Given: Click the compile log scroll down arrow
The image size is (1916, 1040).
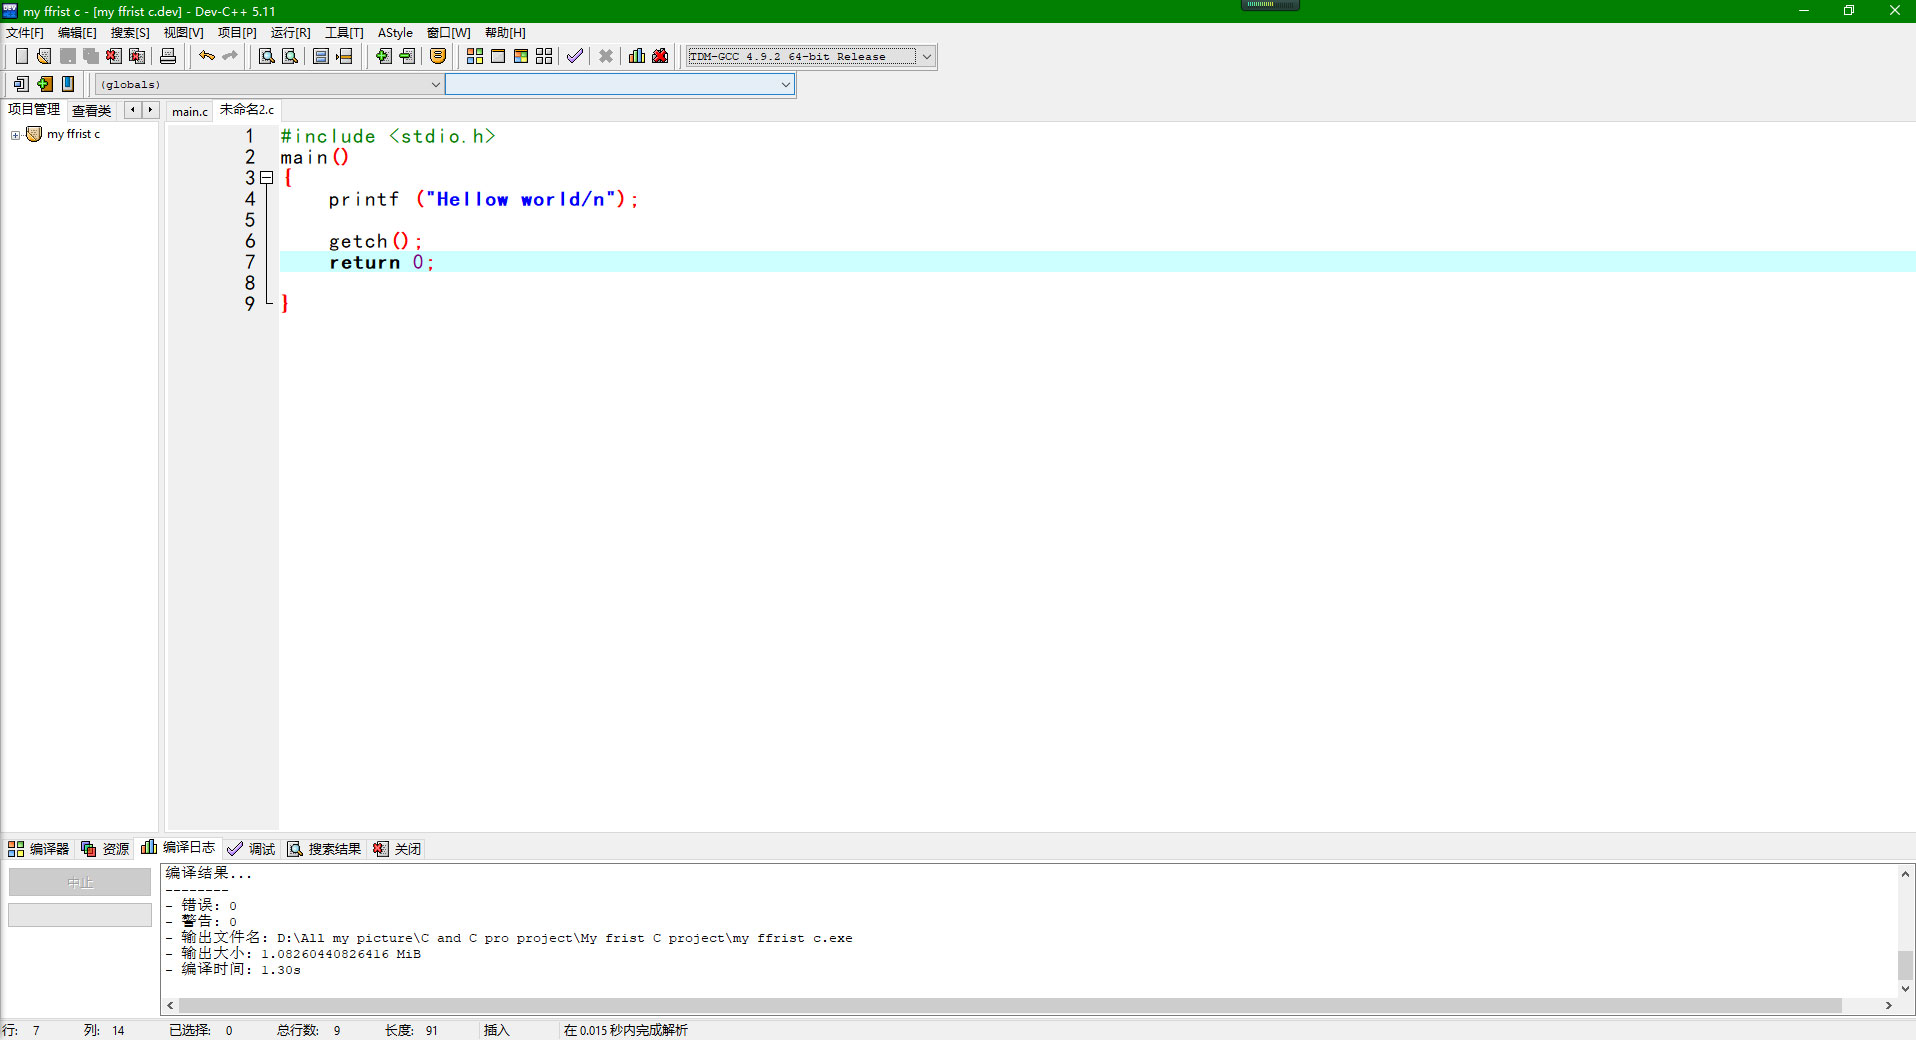Looking at the screenshot, I should (x=1905, y=989).
